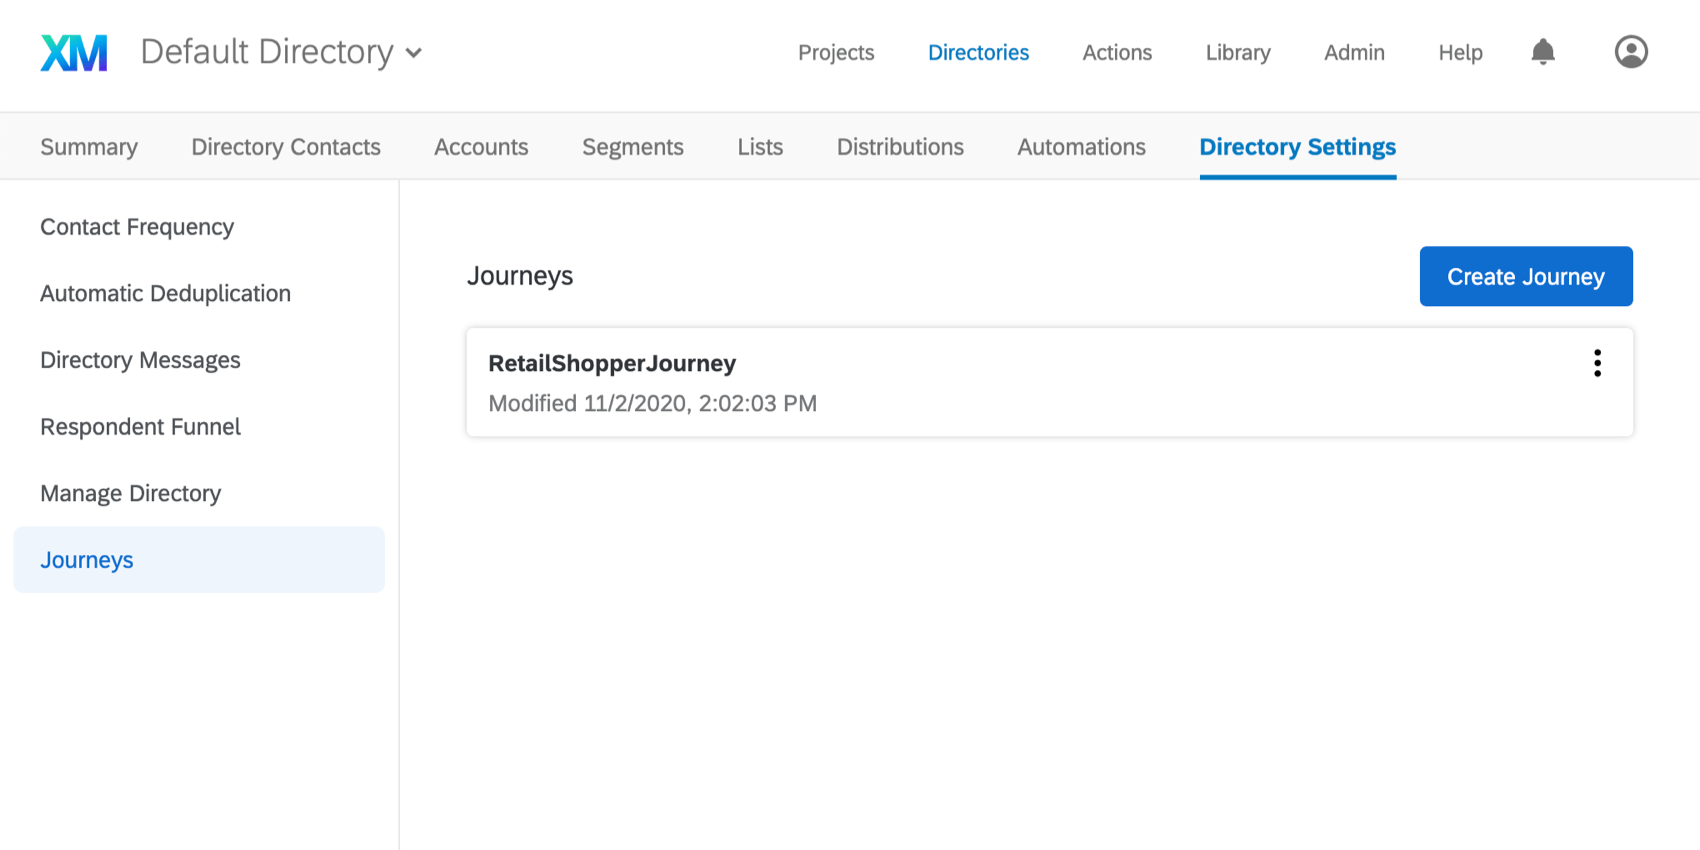The image size is (1700, 850).
Task: Click the XM logo
Action: [74, 53]
